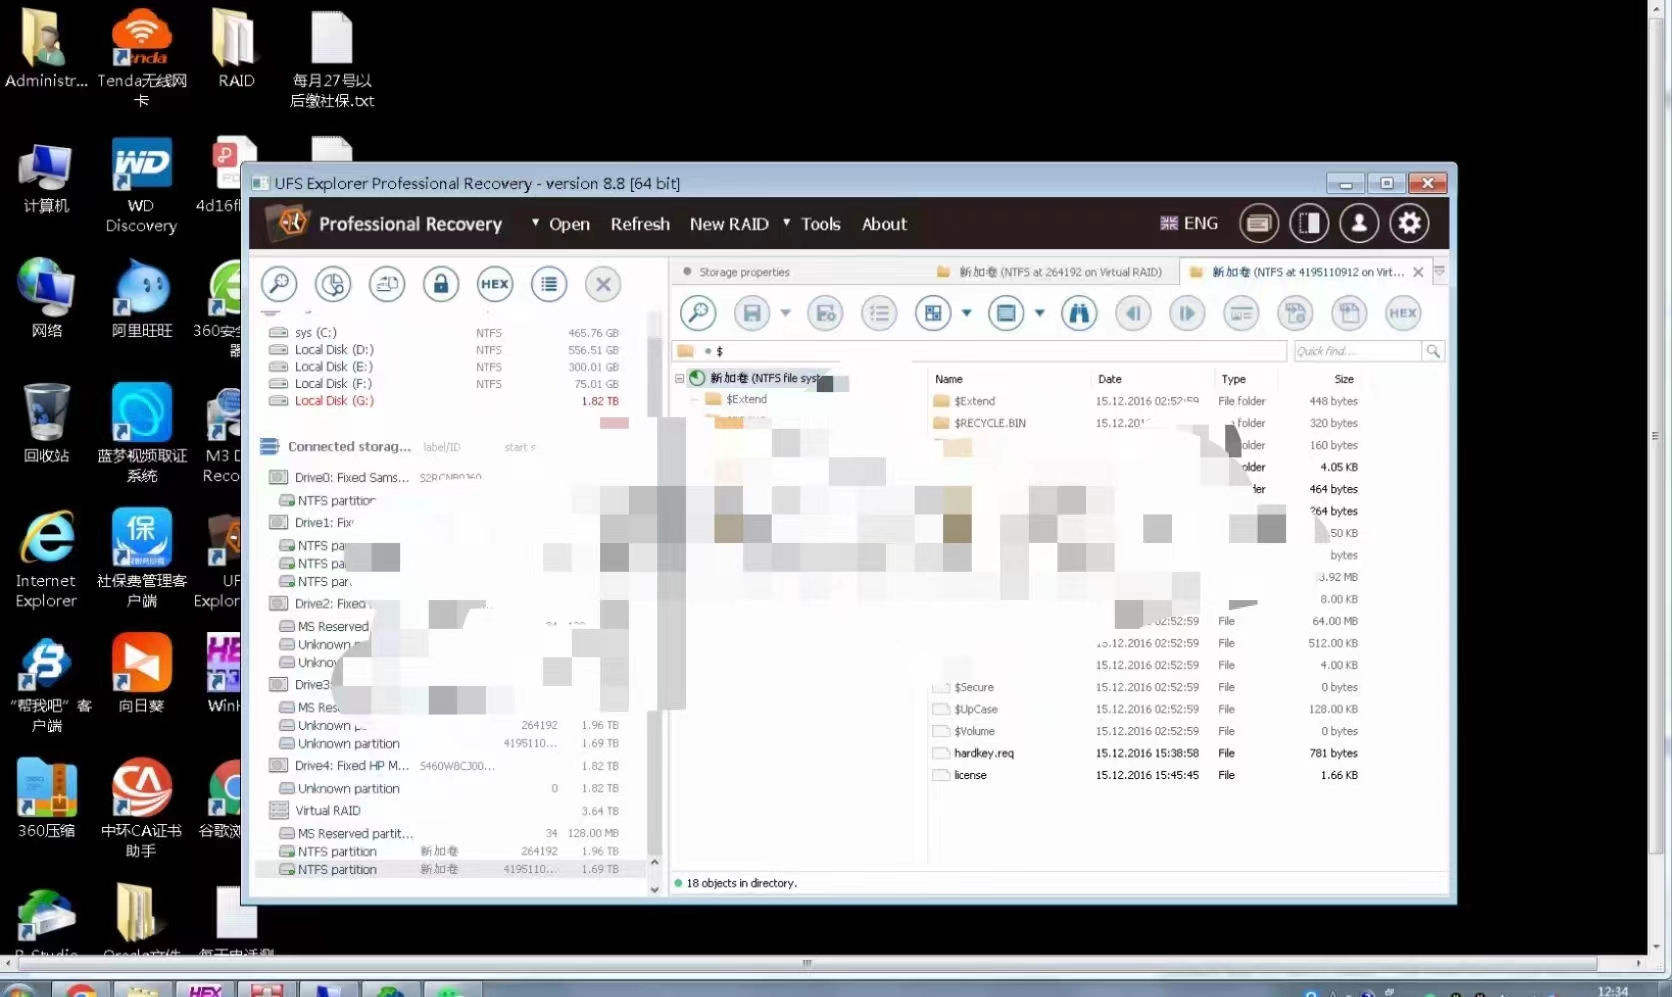Click the floppy disk save icon in file toolbar
Image resolution: width=1672 pixels, height=997 pixels.
[752, 313]
